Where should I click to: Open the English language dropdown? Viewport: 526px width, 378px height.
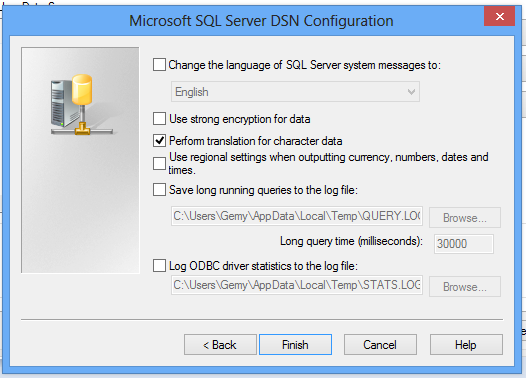tap(295, 92)
